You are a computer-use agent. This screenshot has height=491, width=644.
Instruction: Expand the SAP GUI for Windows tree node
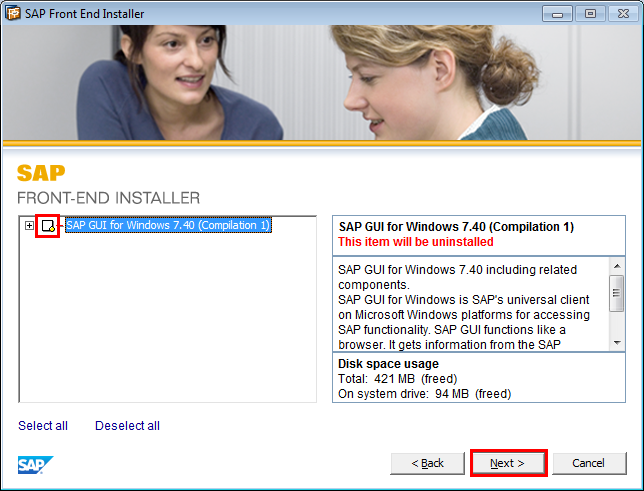point(29,226)
